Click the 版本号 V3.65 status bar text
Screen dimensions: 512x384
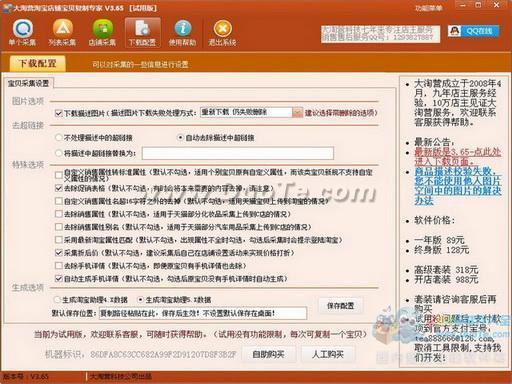click(26, 377)
